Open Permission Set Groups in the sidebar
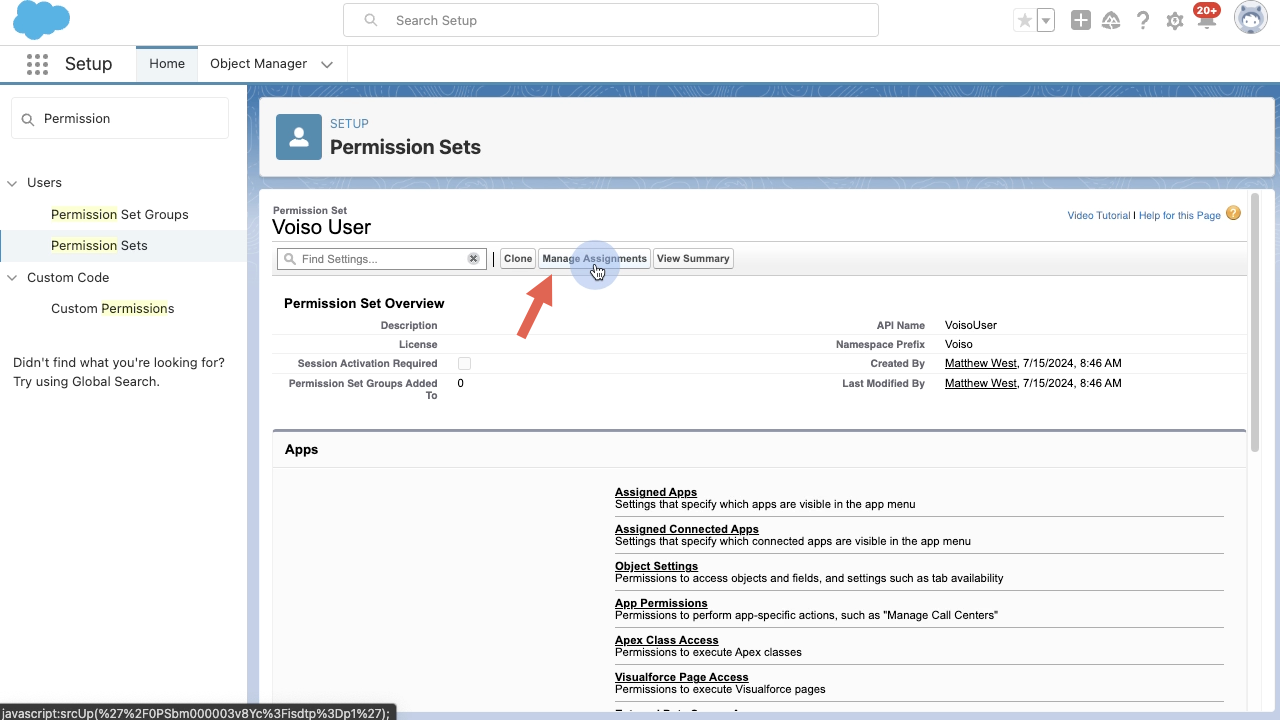Image resolution: width=1280 pixels, height=720 pixels. tap(120, 214)
